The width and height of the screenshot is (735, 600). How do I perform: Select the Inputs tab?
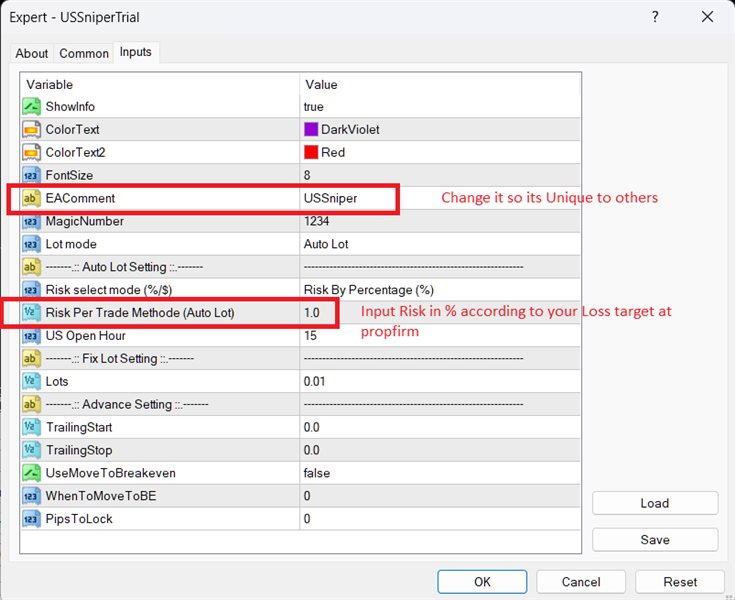(x=135, y=52)
